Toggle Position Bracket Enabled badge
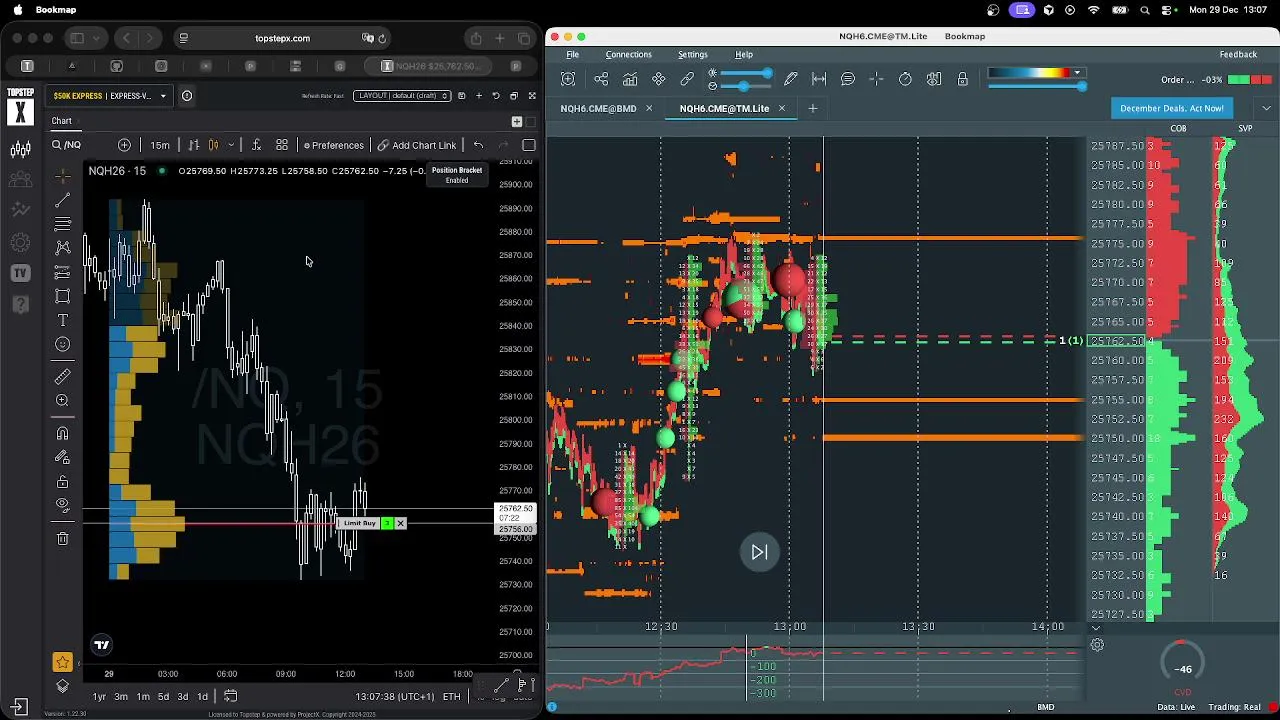The image size is (1280, 720). [x=456, y=175]
